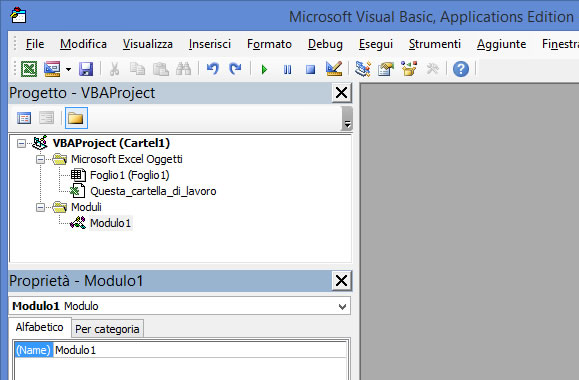Collapse the Moduli folder node
This screenshot has width=579, height=380.
40,207
